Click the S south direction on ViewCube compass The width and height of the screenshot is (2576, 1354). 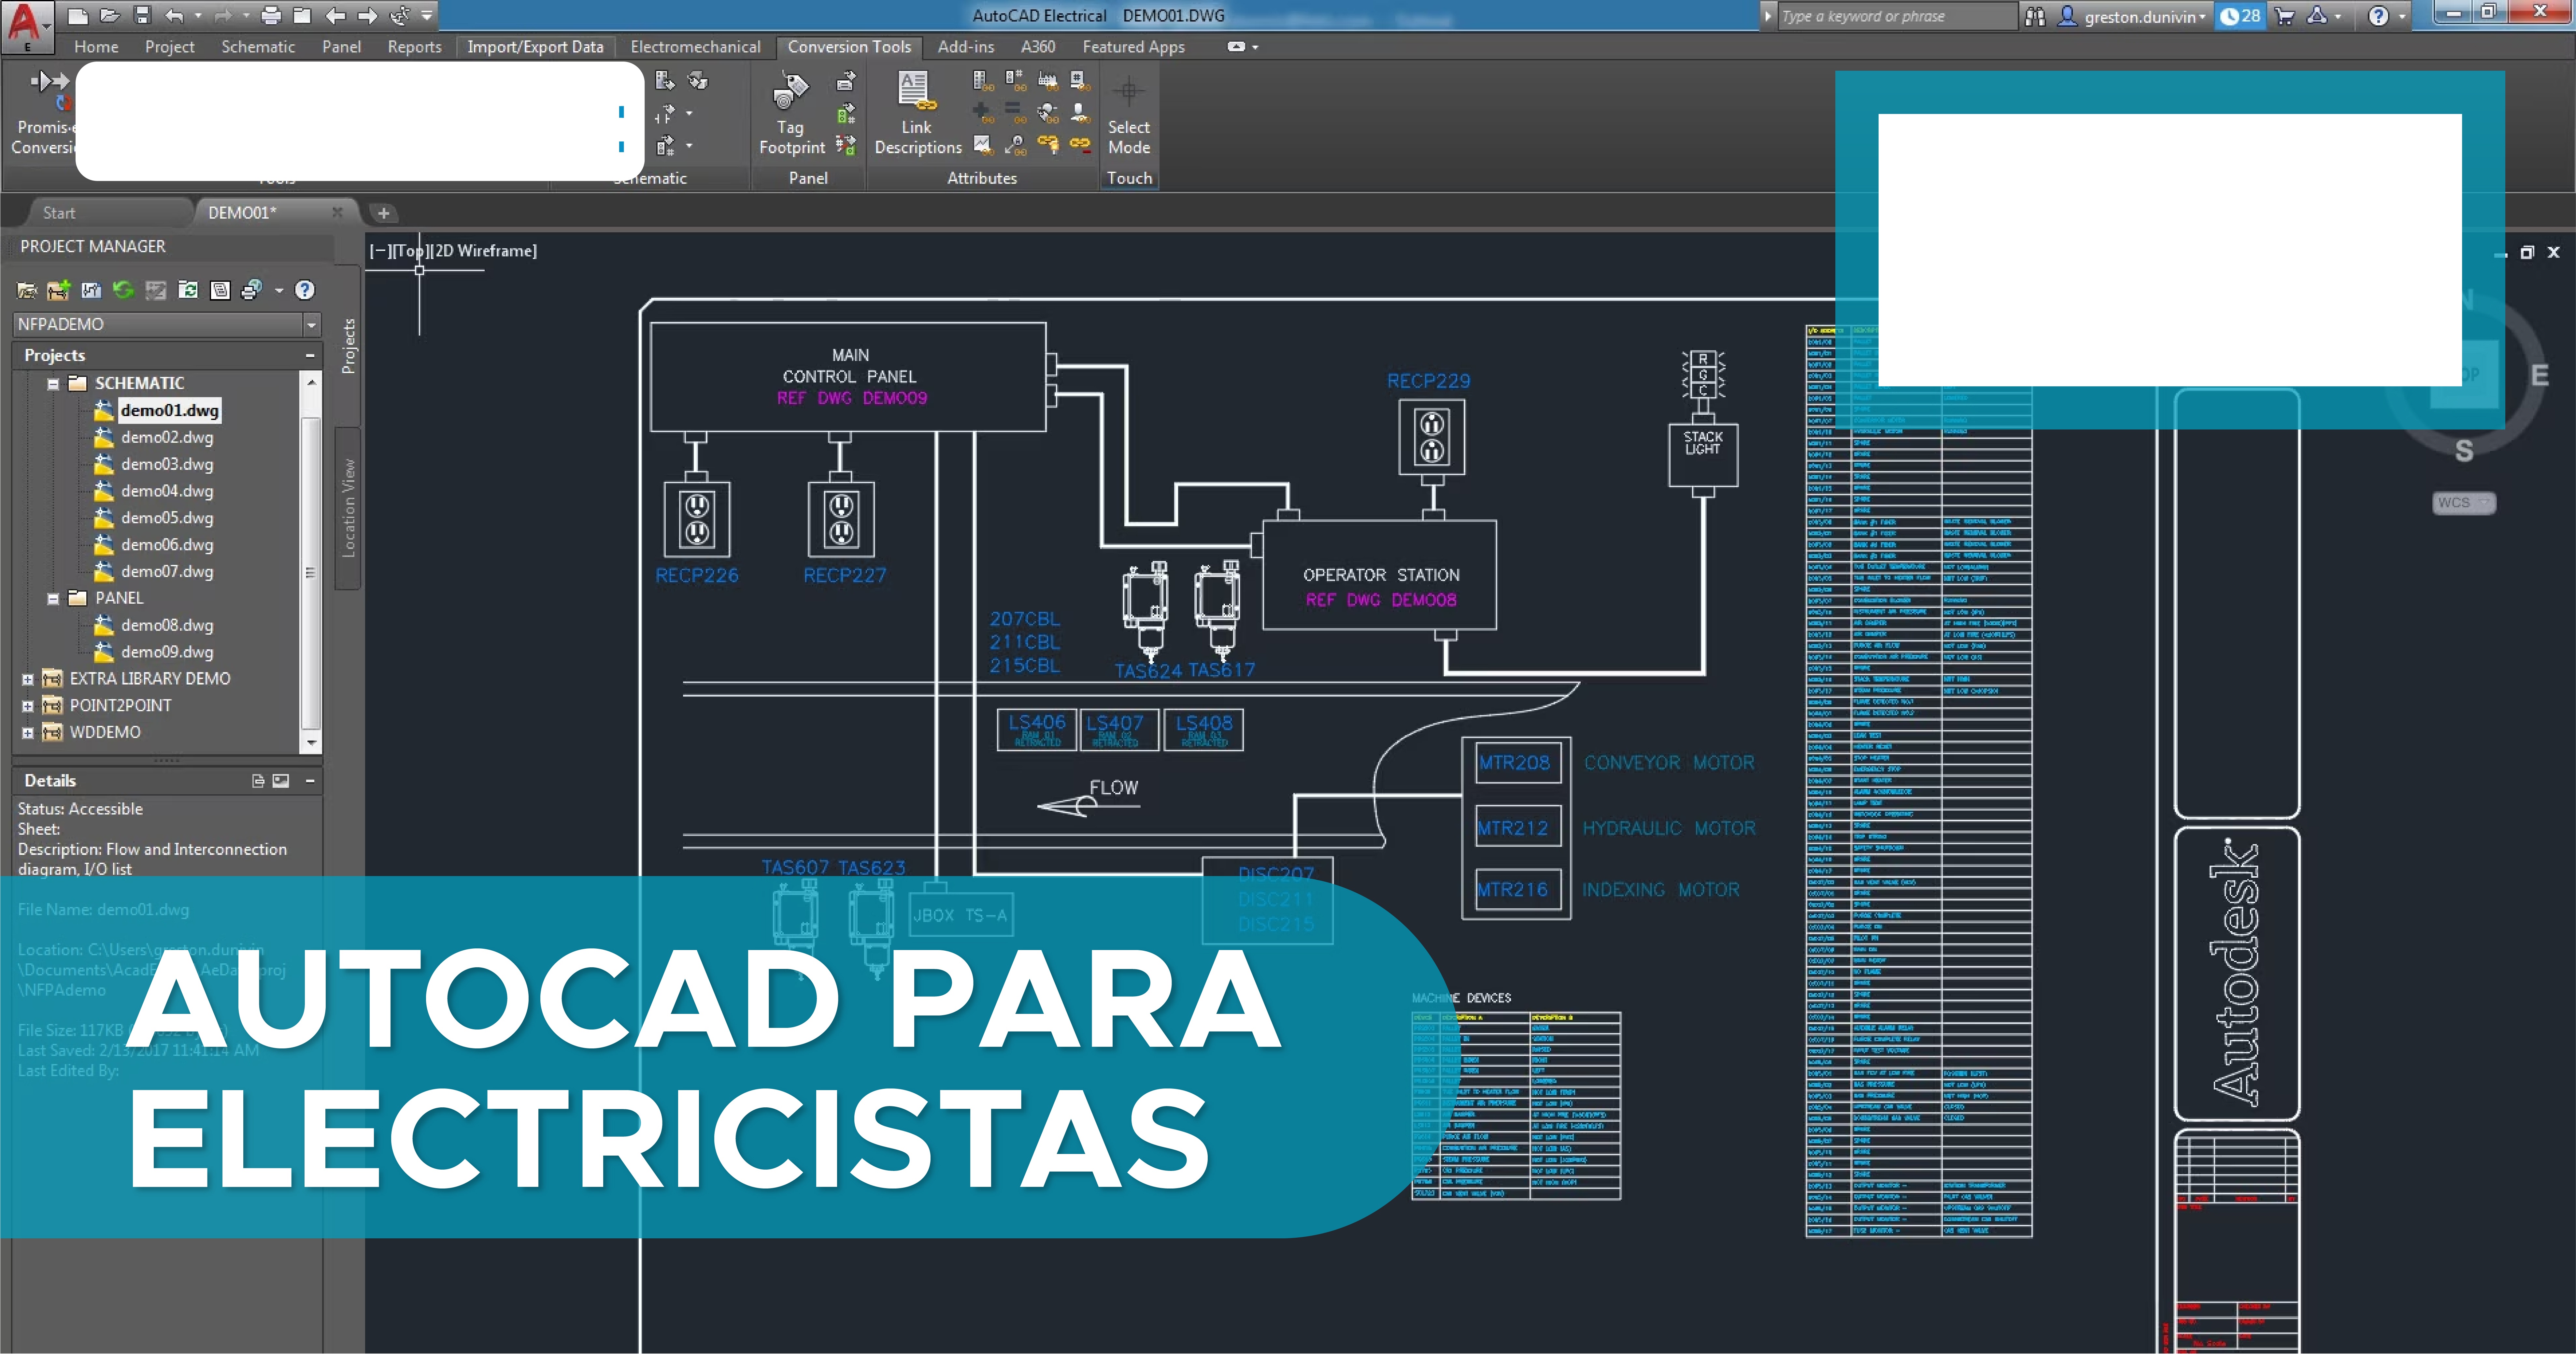point(2464,451)
